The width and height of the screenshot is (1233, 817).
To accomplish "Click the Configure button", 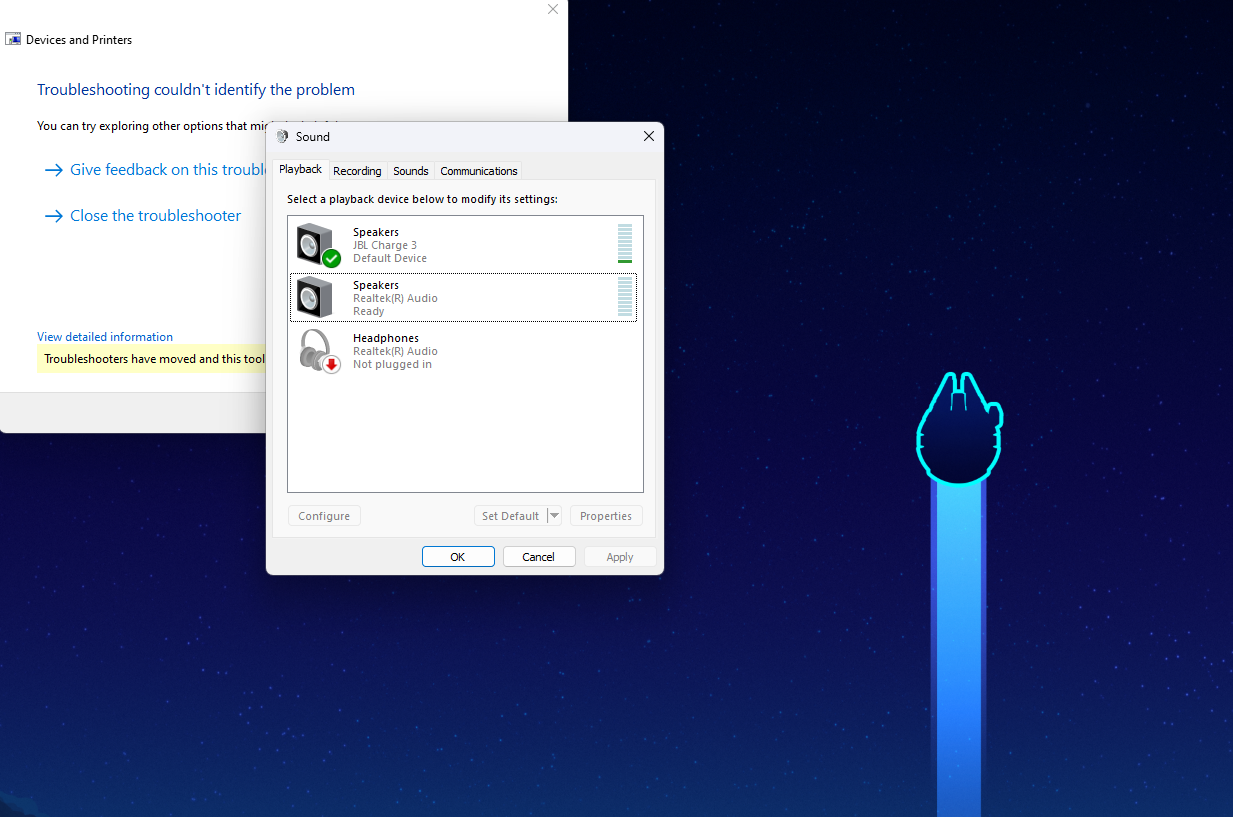I will coord(324,516).
